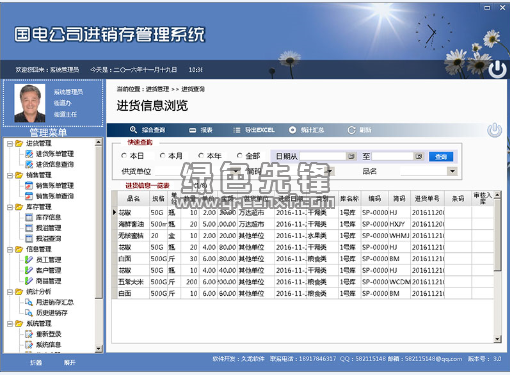Click the table scrollbar down arrow

(x=497, y=339)
